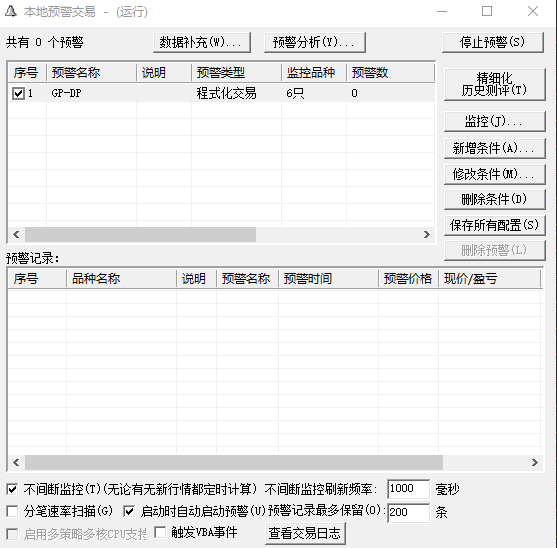
Task: Open 查看交易日志 log viewer
Action: (305, 533)
